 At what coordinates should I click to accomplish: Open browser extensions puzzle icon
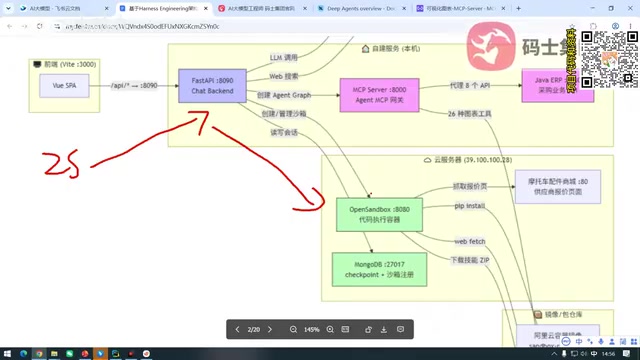point(593,26)
